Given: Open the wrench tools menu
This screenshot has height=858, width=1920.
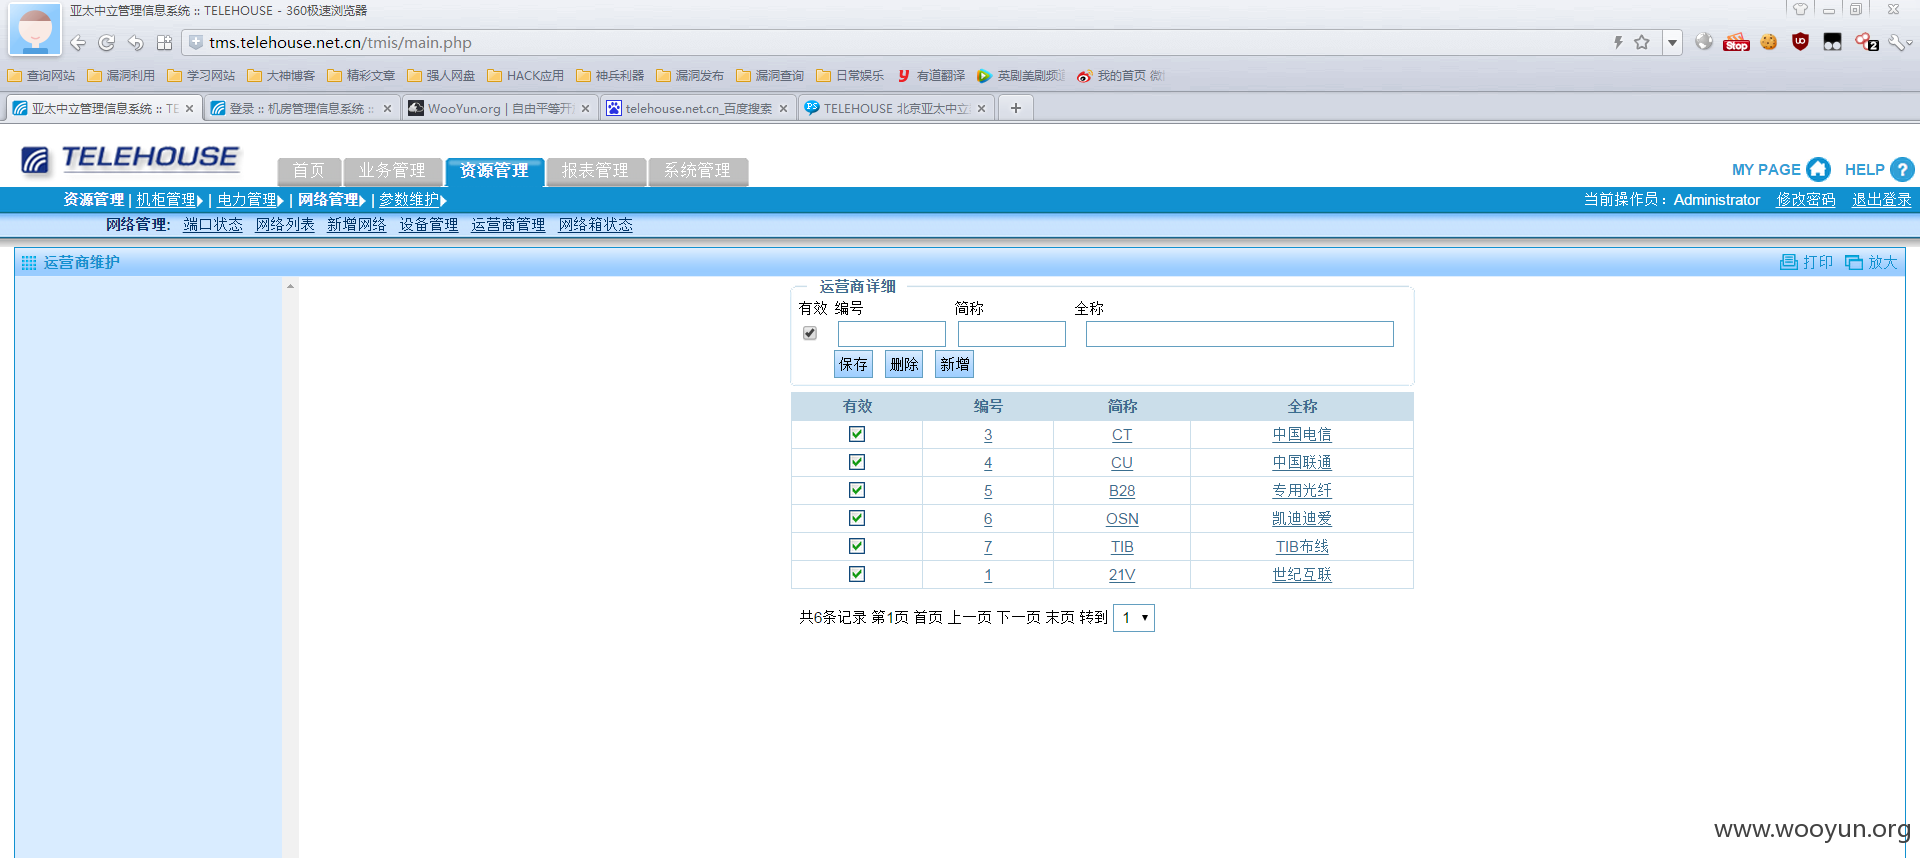Looking at the screenshot, I should [1899, 42].
